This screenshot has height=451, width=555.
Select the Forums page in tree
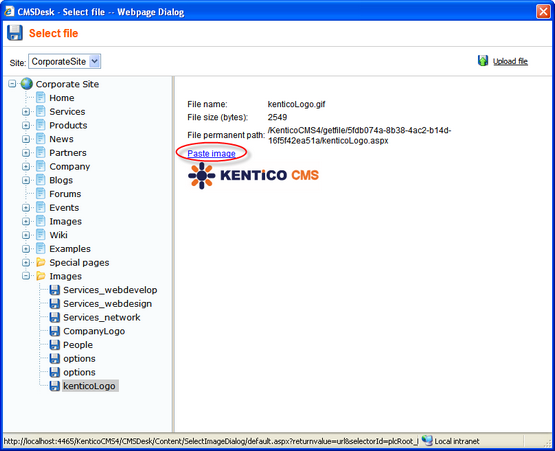65,194
